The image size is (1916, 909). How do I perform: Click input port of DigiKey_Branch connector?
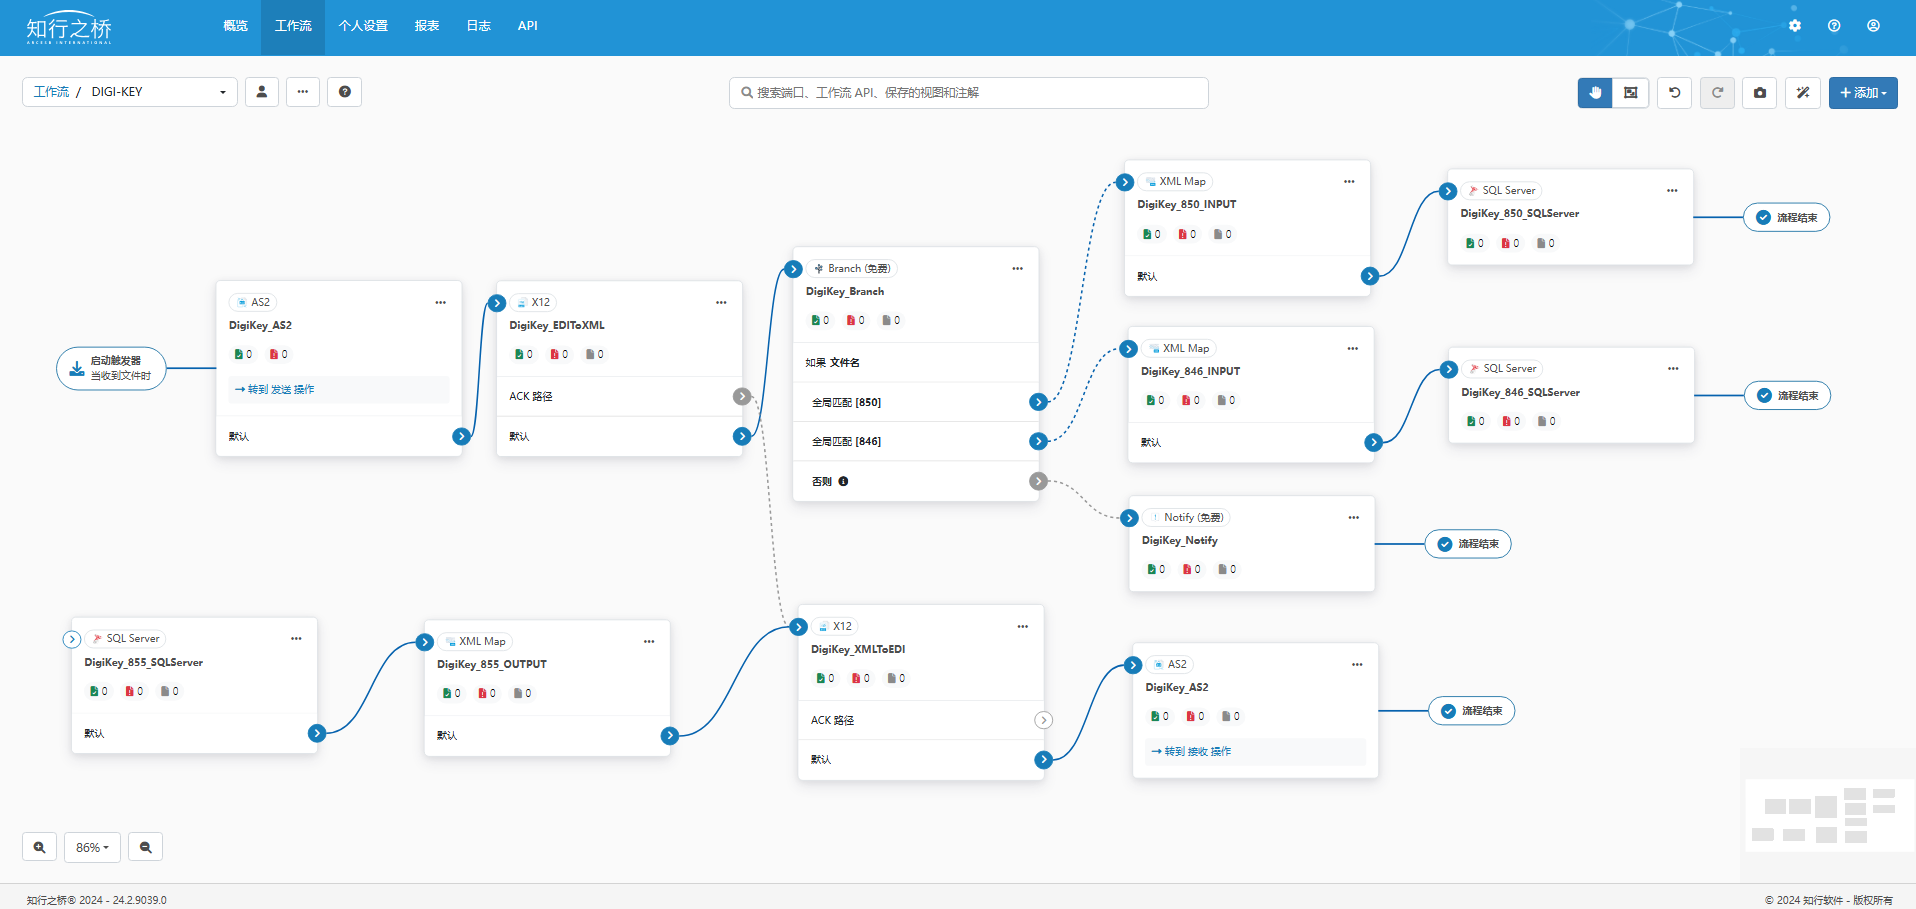(793, 269)
